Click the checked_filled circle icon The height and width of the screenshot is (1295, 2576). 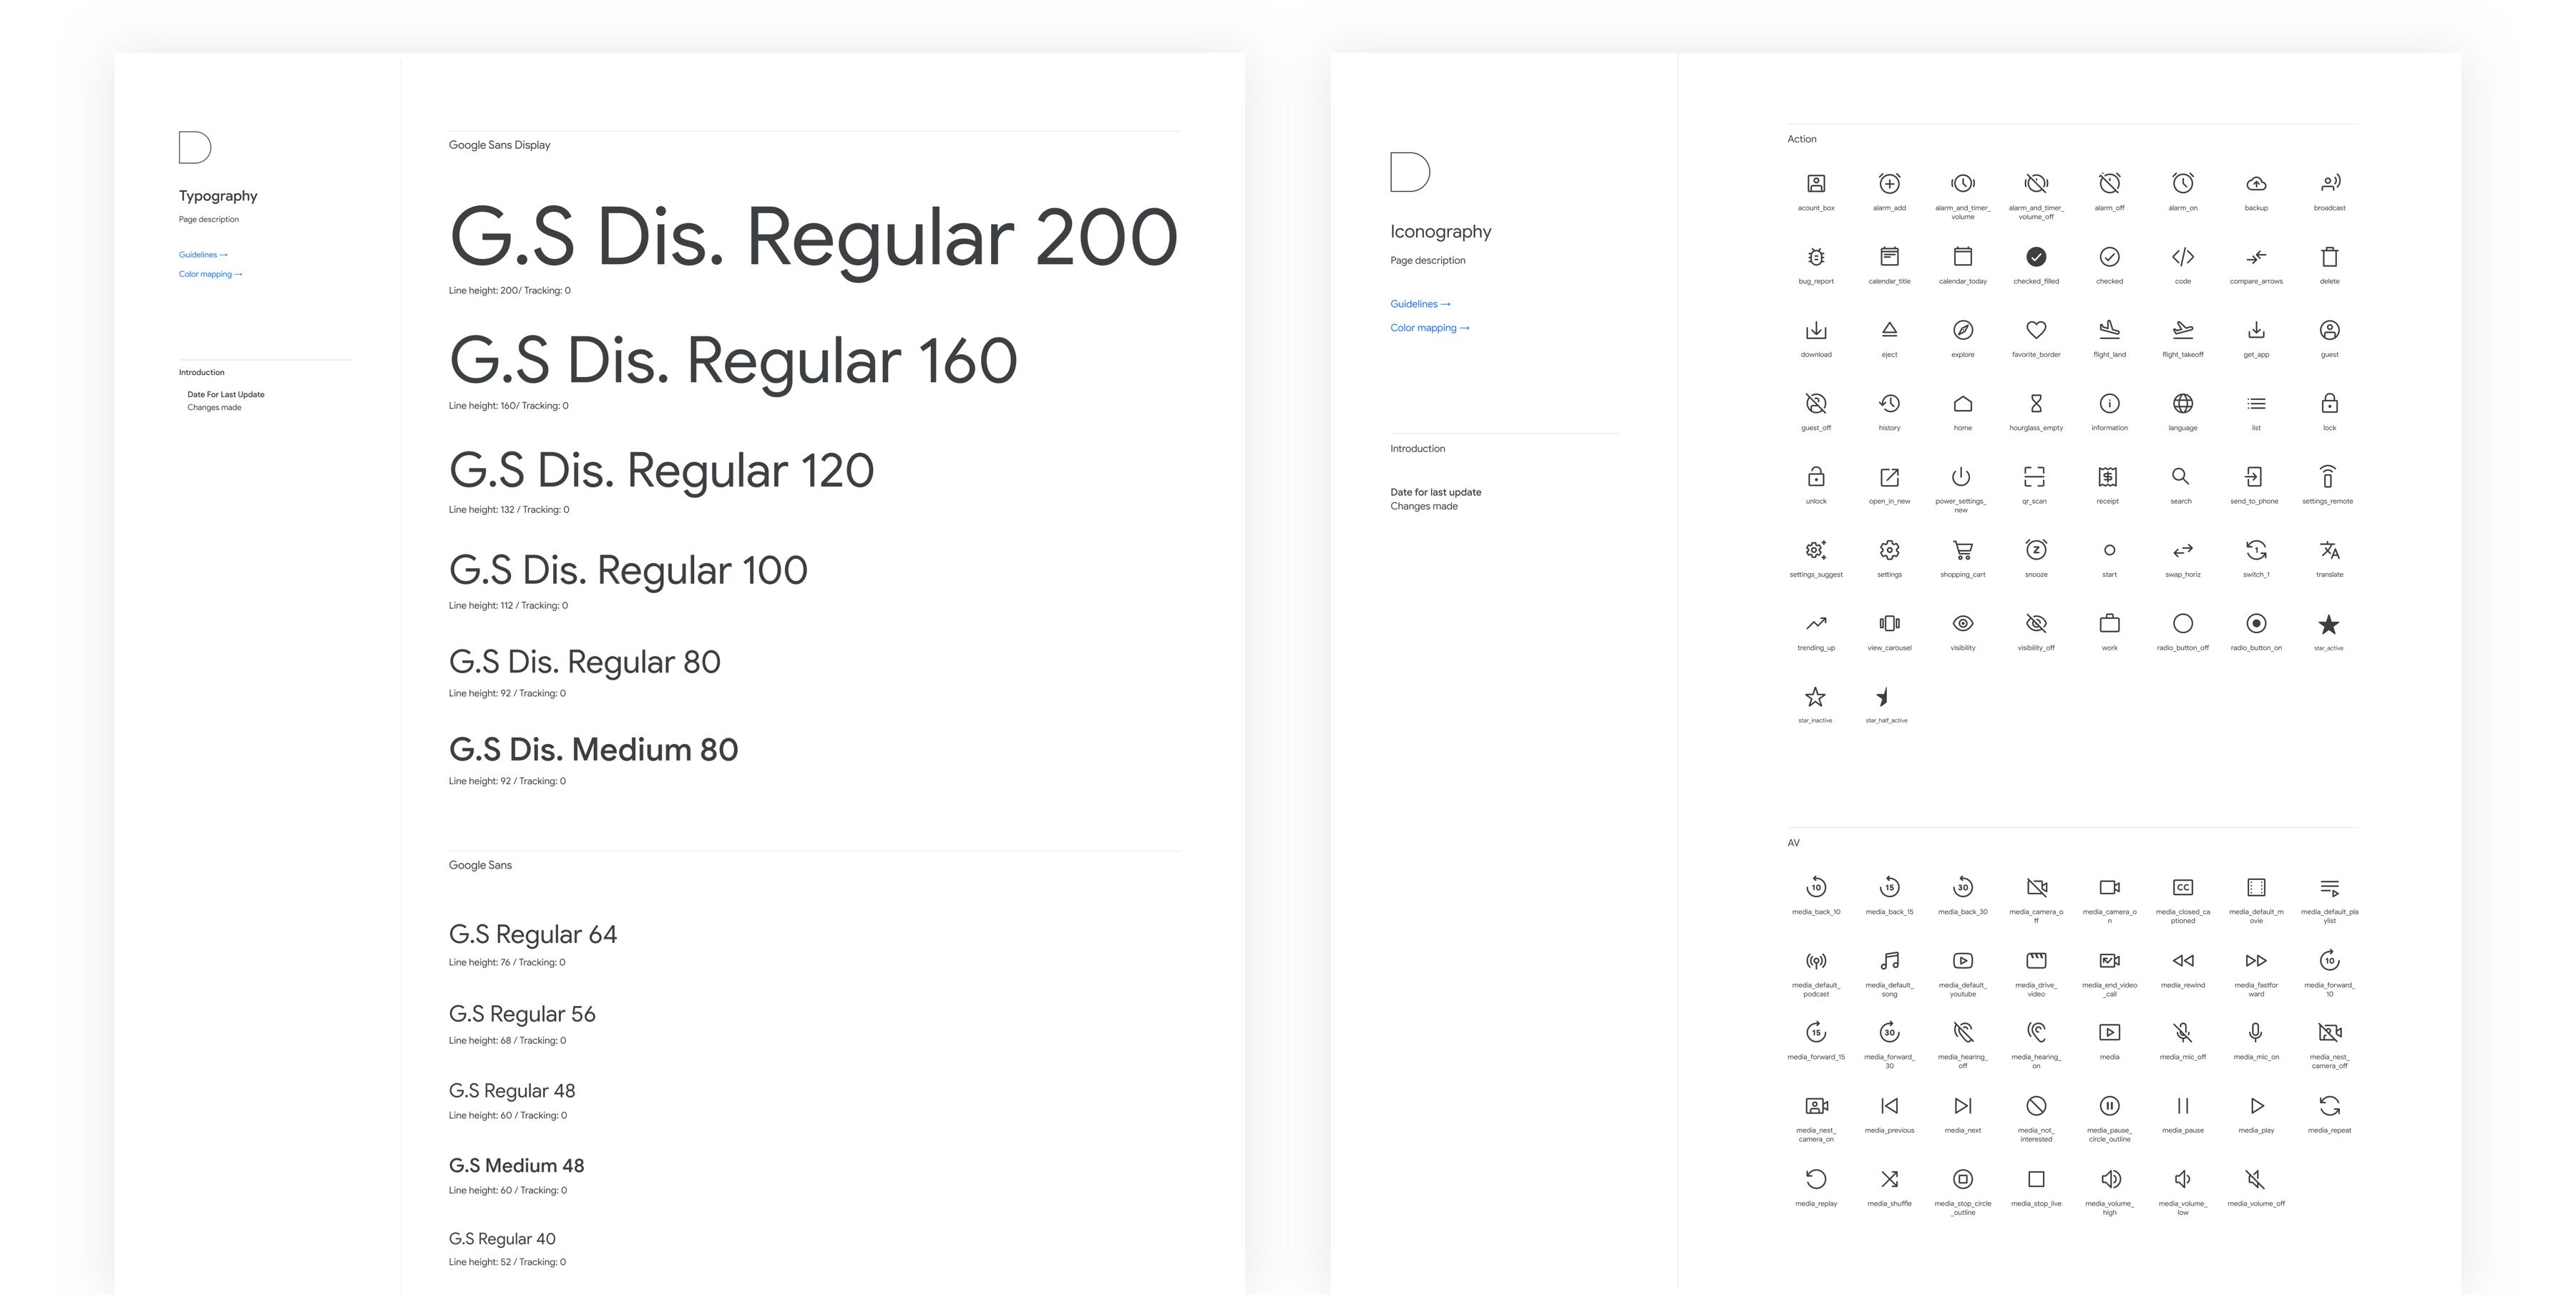[2036, 257]
